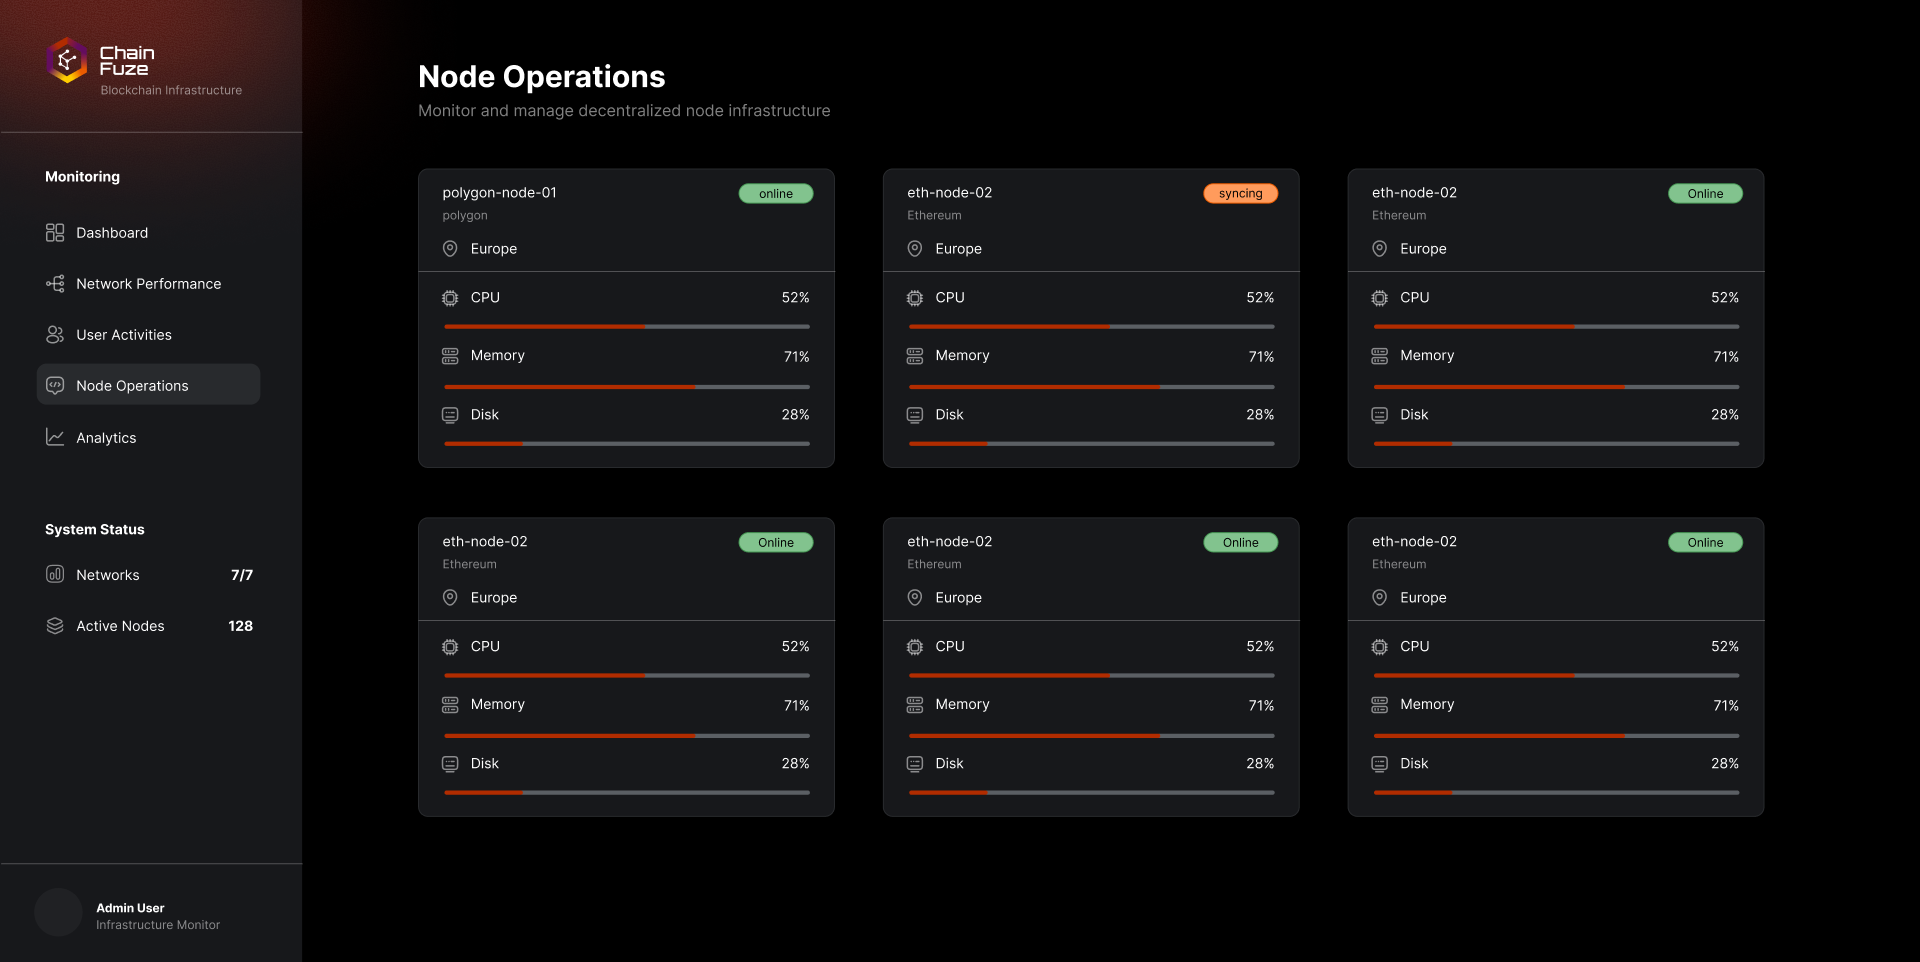This screenshot has width=1920, height=962.
Task: Click the online badge on polygon-node-01
Action: [775, 194]
